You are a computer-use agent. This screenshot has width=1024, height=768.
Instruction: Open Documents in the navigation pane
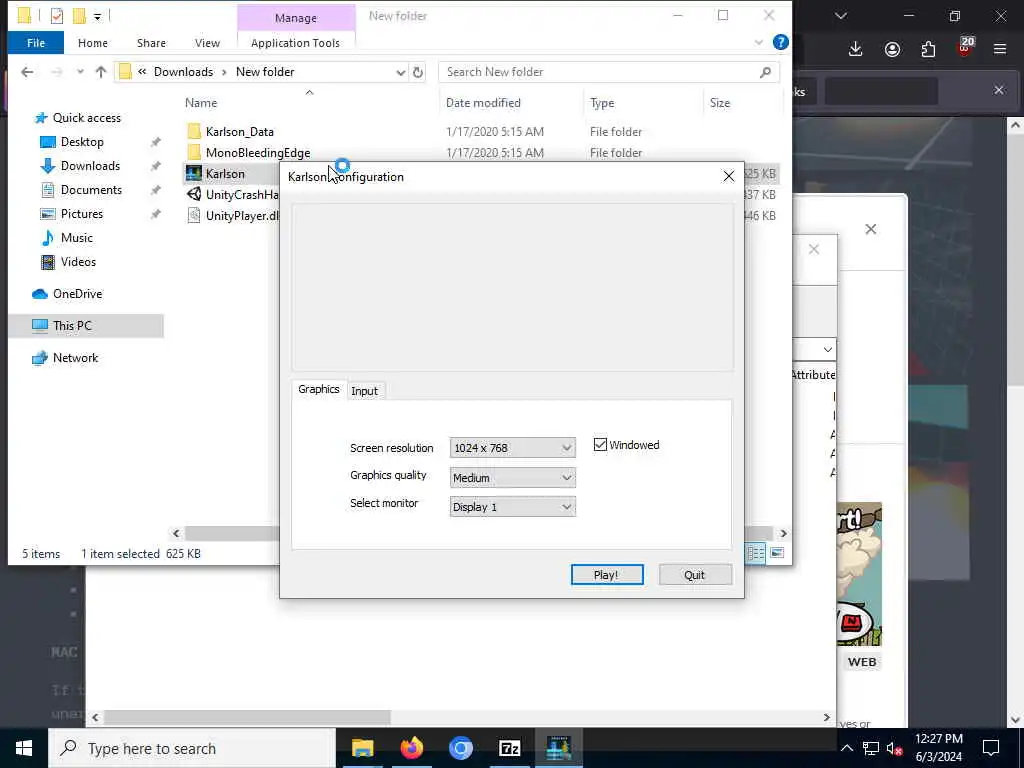tap(91, 190)
